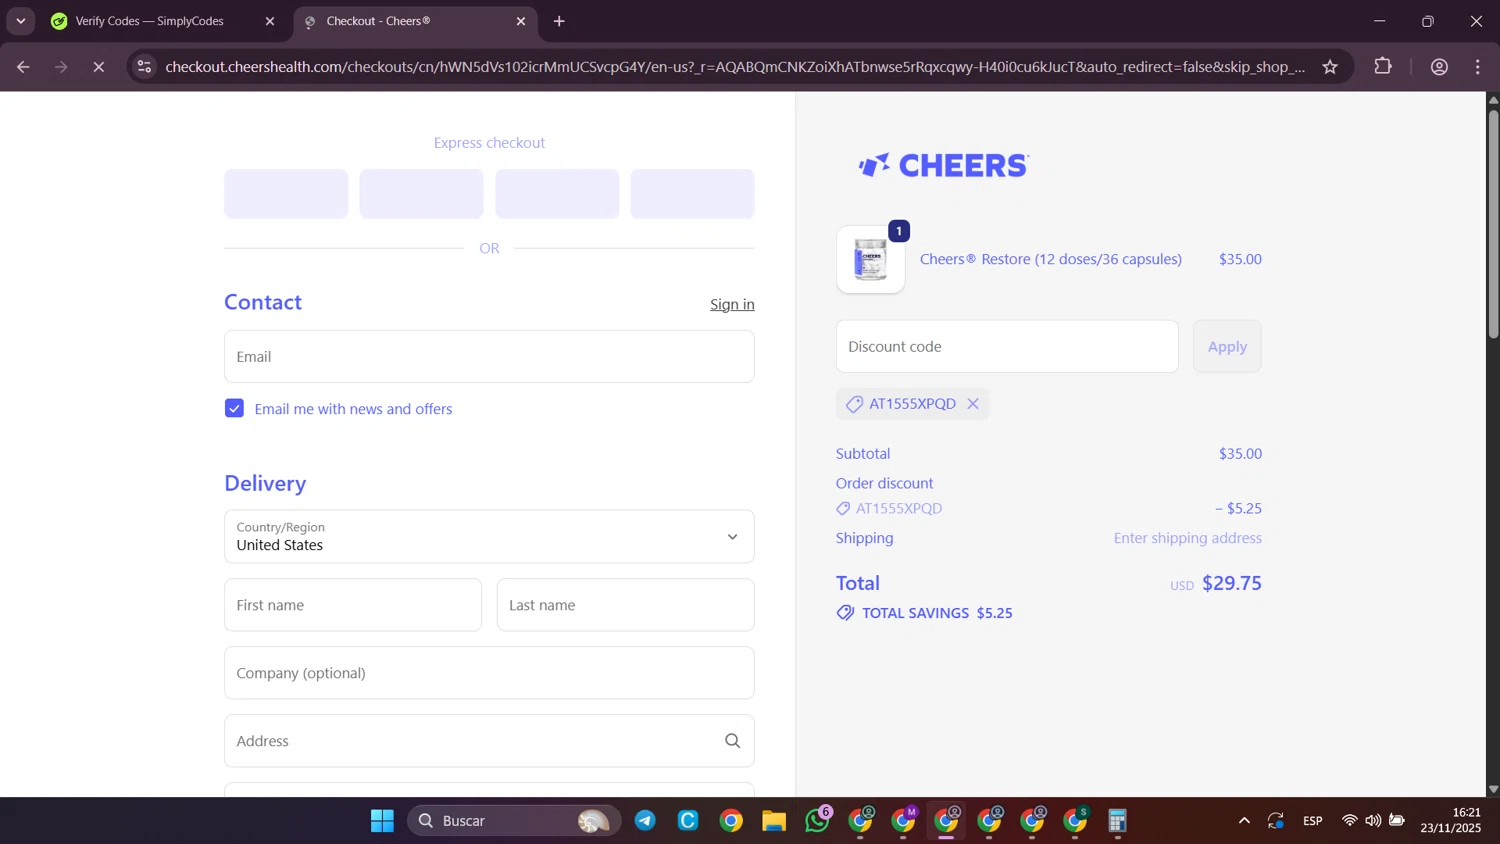
Task: Open Telegram from the taskbar
Action: point(645,821)
